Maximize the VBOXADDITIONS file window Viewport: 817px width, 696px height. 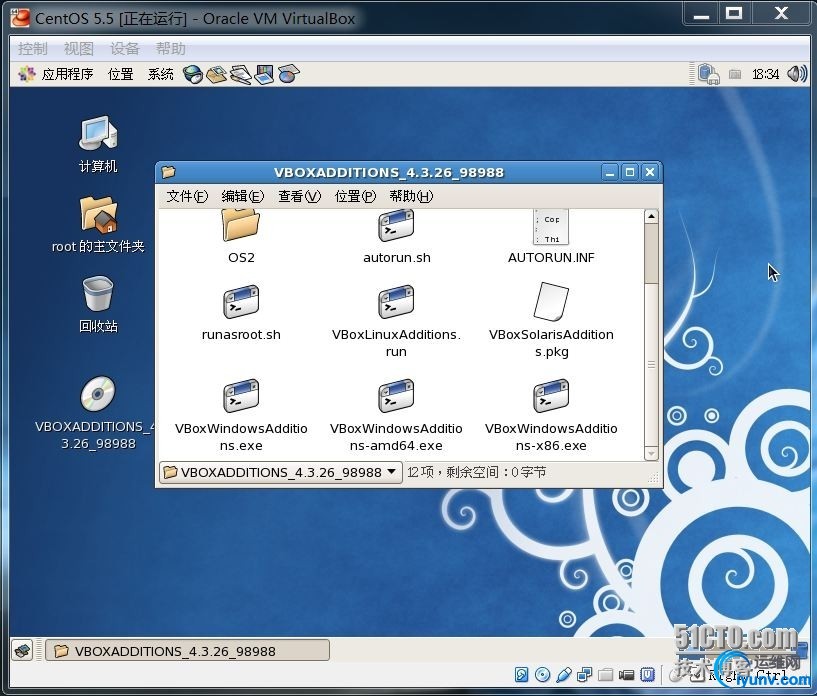tap(630, 172)
